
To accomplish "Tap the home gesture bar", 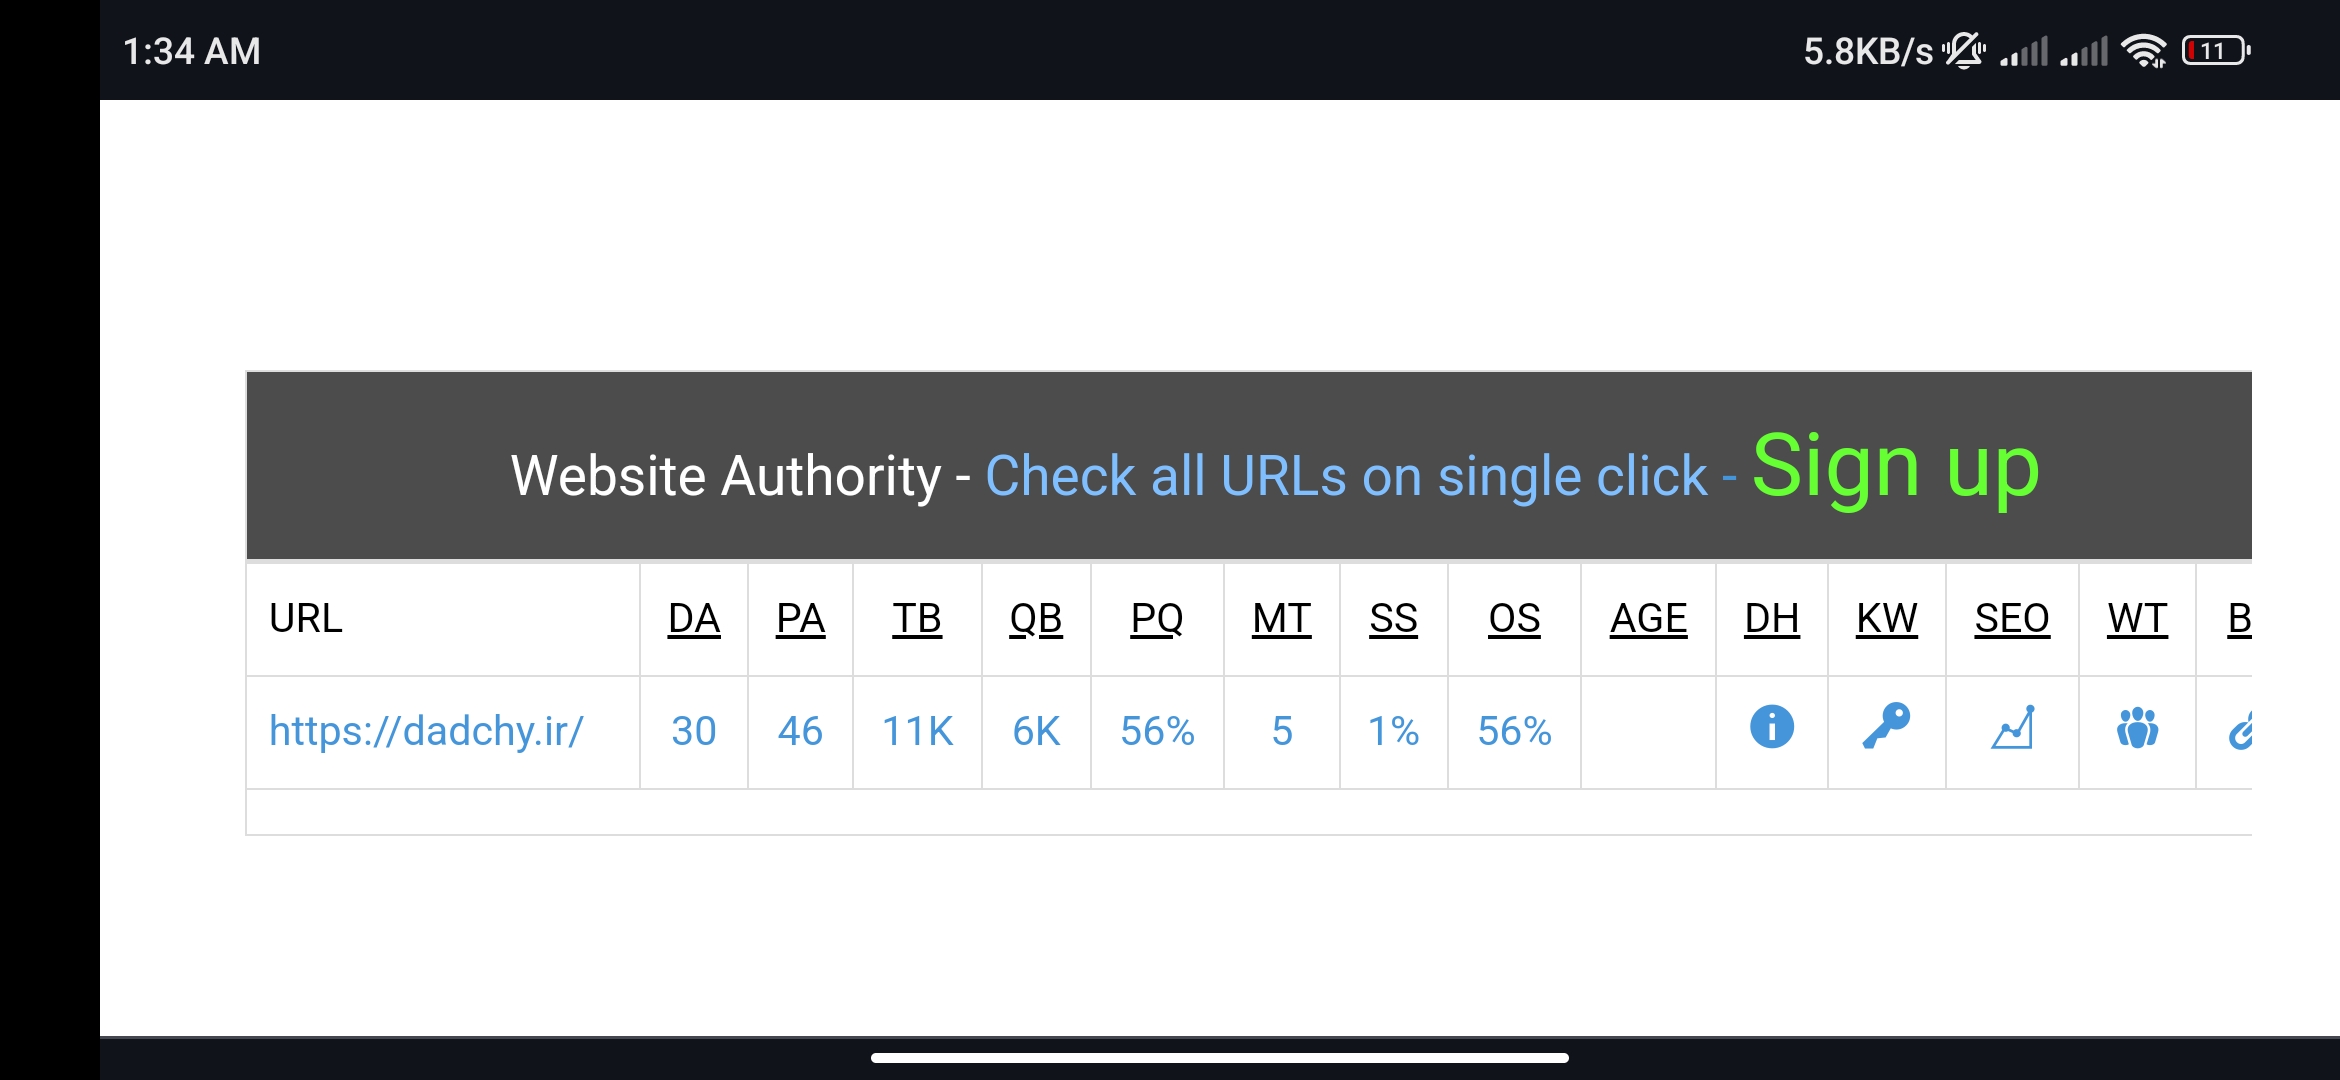I will click(1219, 1057).
